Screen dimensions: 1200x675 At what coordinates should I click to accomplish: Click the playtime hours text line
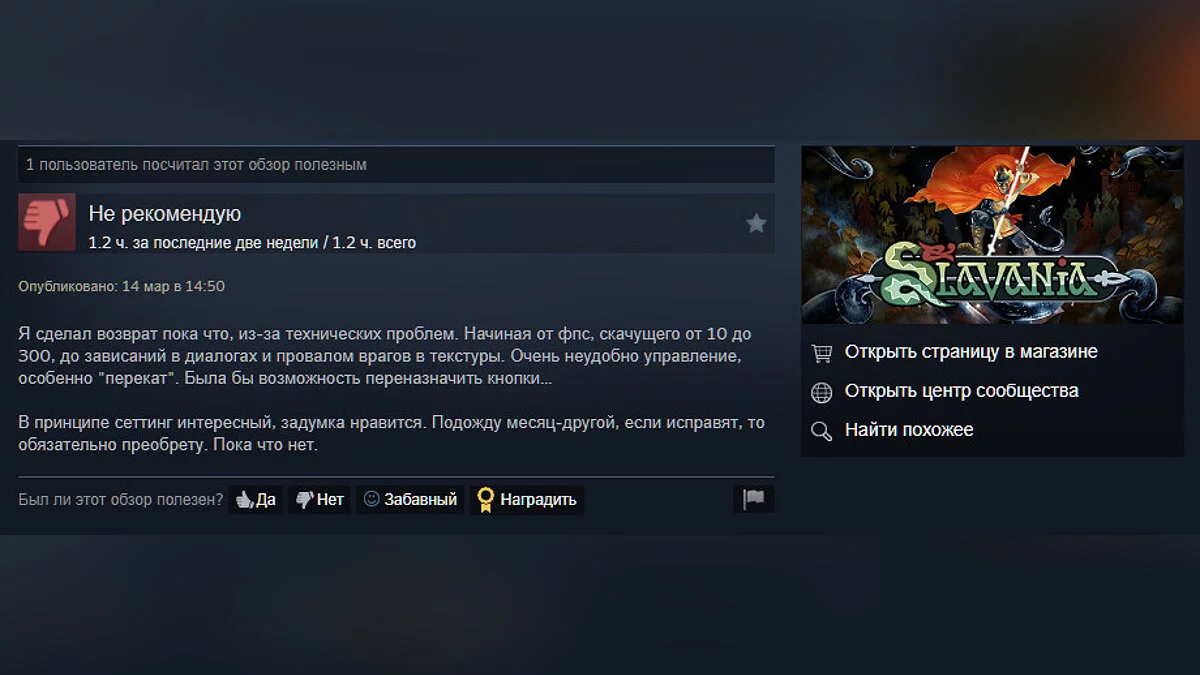tap(252, 243)
